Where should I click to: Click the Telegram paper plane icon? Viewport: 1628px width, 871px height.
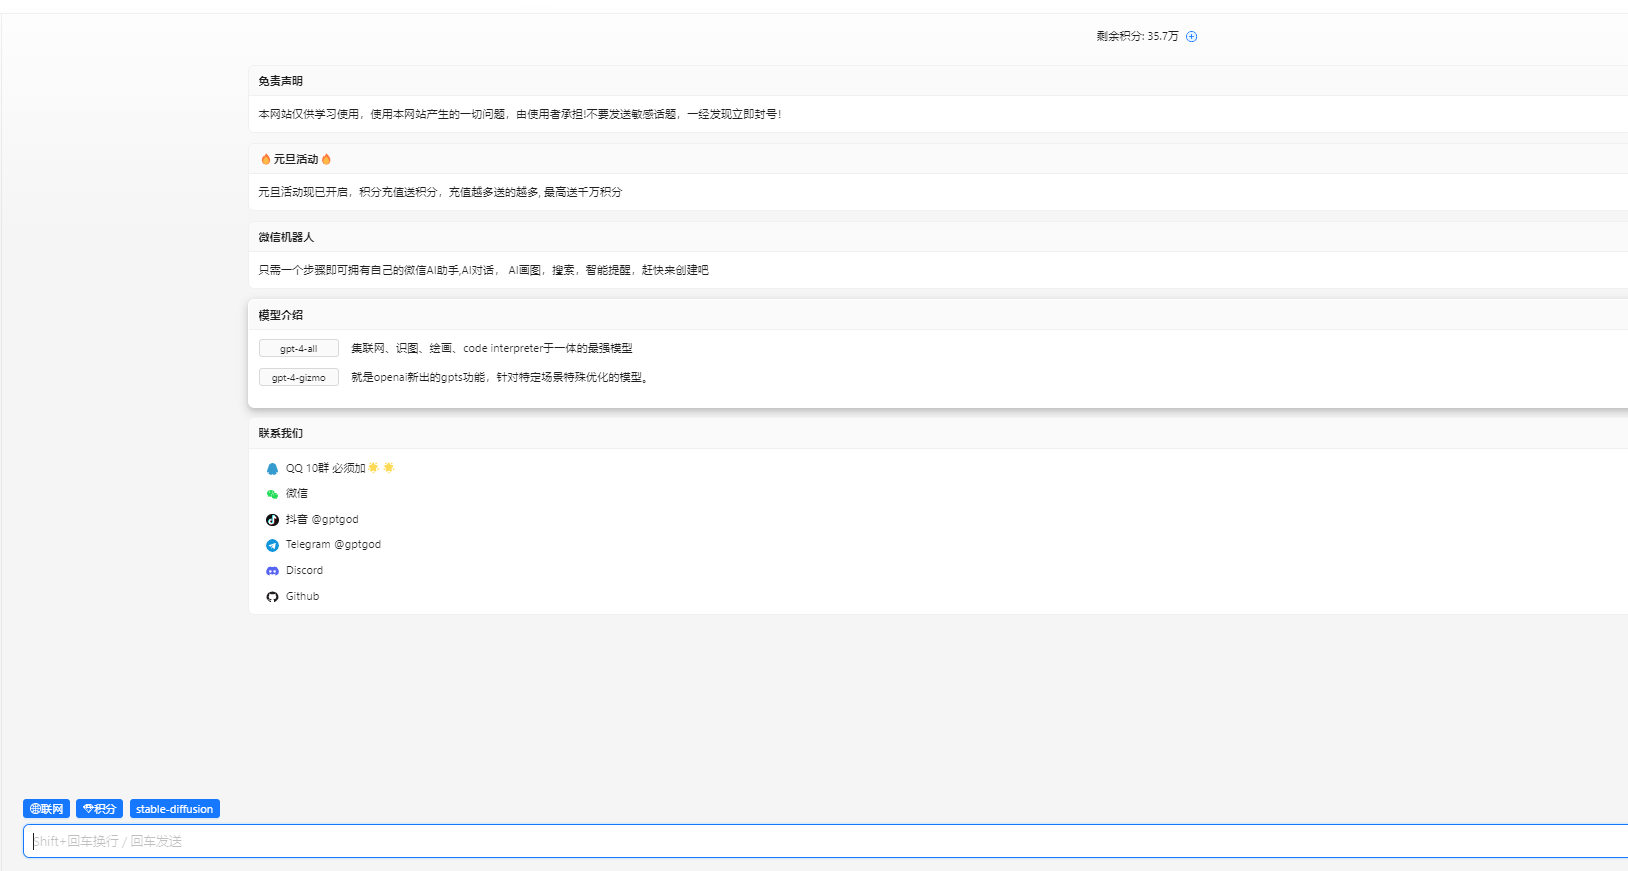(272, 545)
